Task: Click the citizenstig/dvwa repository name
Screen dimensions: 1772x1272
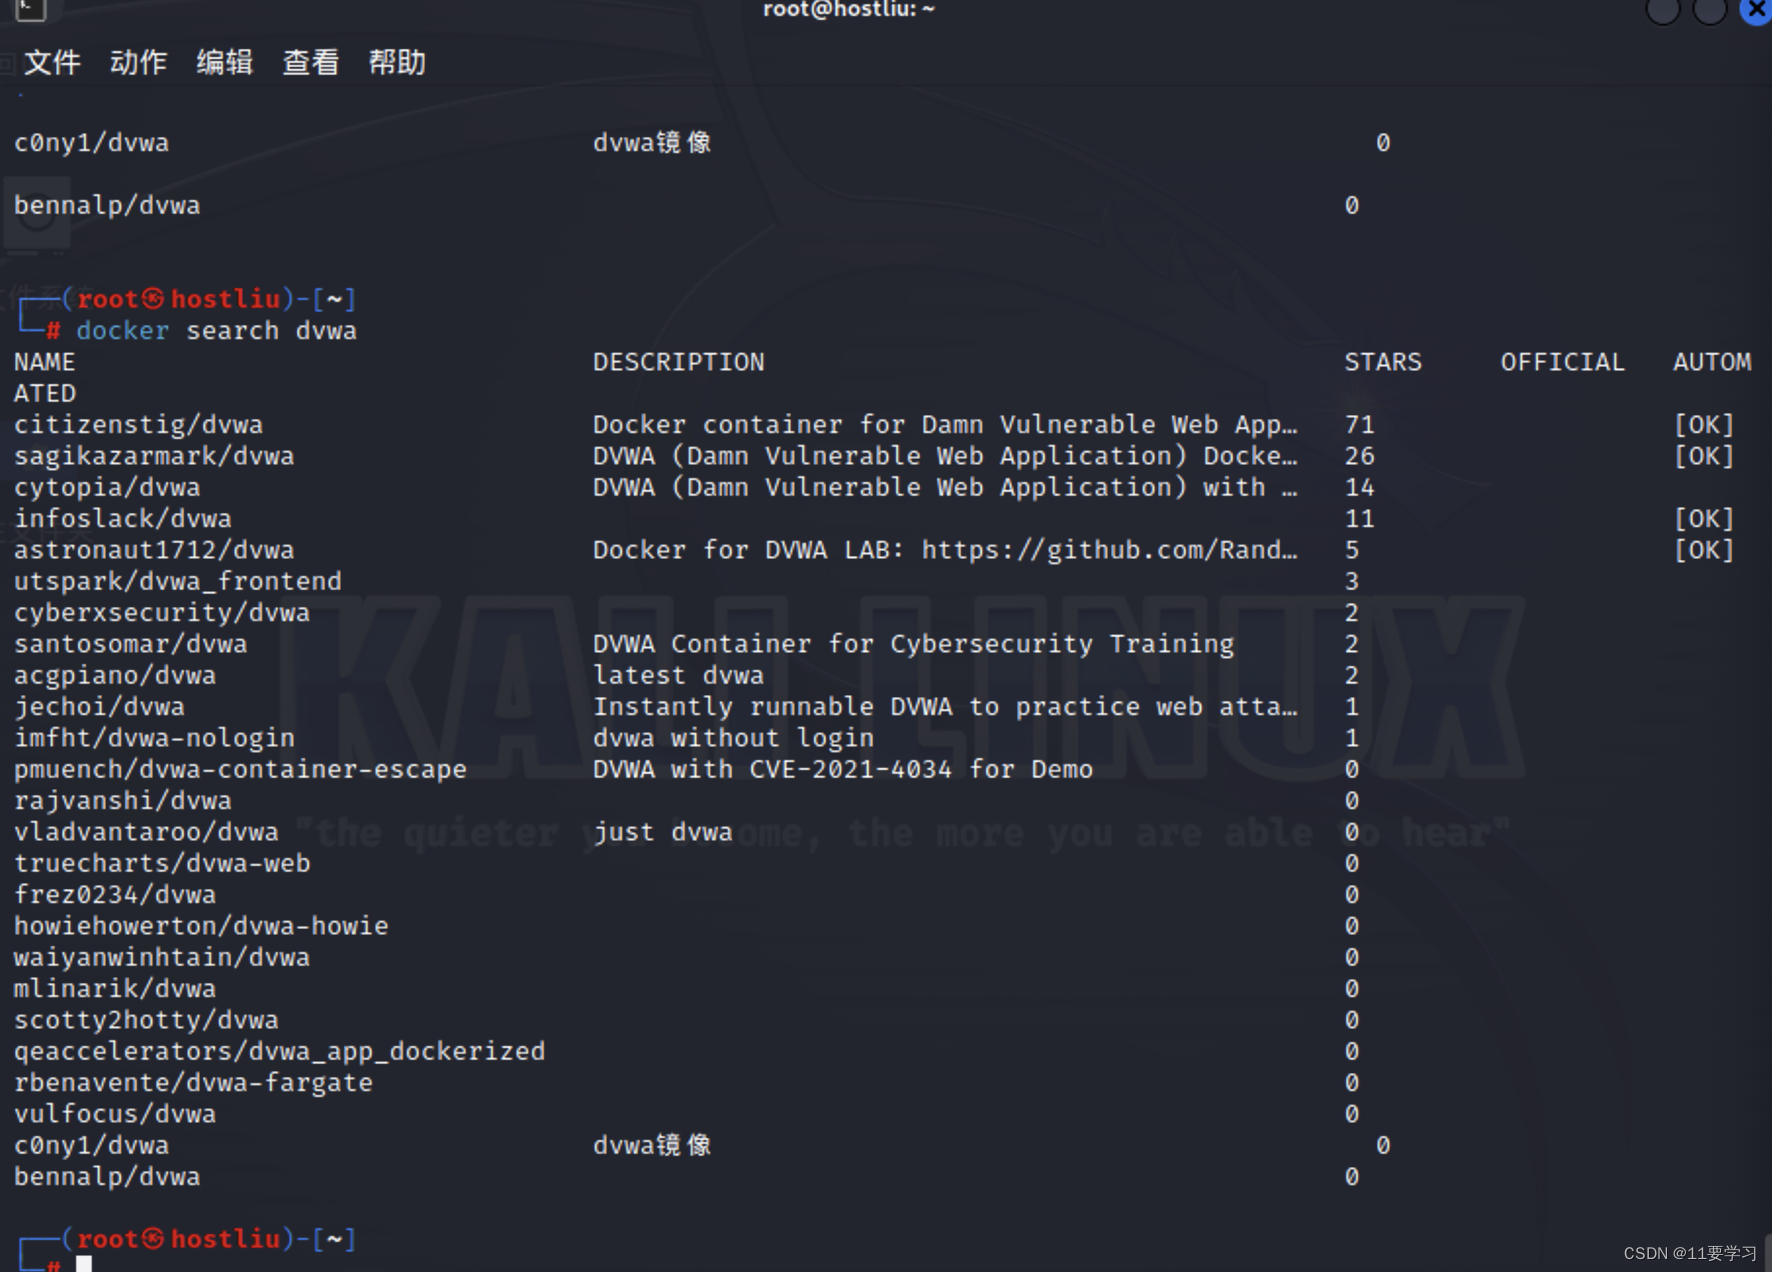Action: pyautogui.click(x=138, y=424)
